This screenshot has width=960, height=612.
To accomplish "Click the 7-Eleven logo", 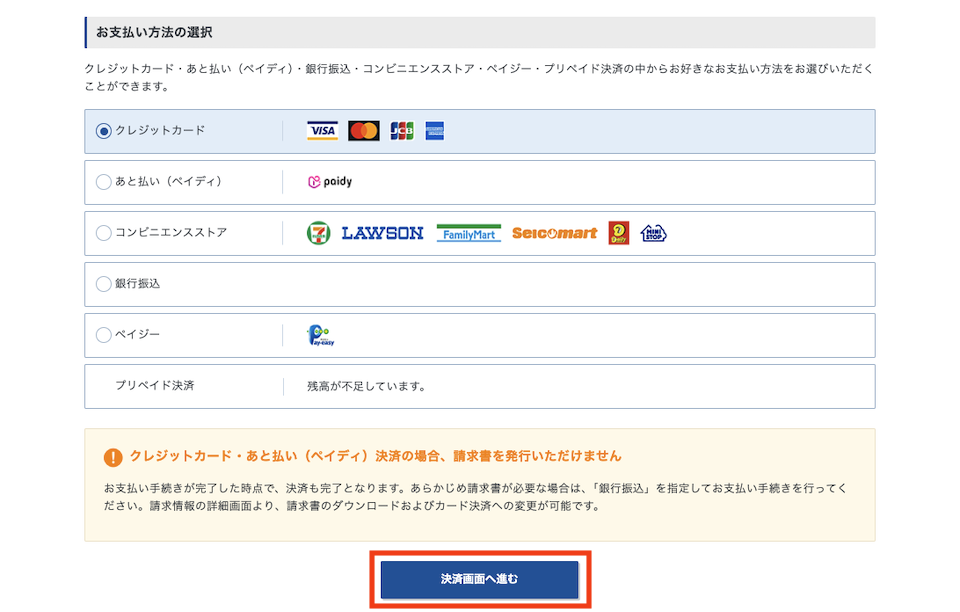I will coord(318,233).
